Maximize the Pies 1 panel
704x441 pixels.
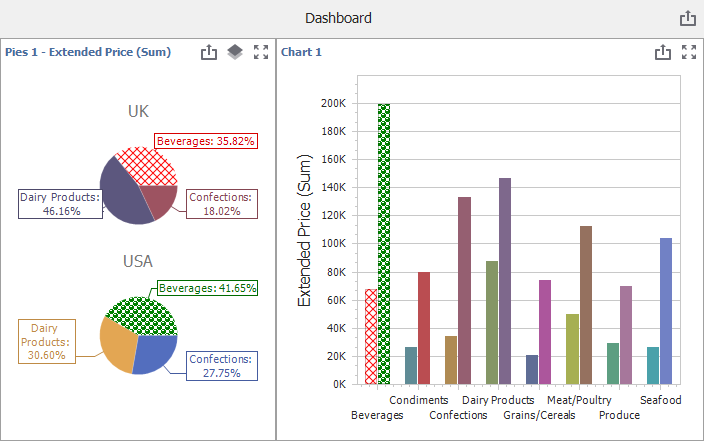(261, 52)
